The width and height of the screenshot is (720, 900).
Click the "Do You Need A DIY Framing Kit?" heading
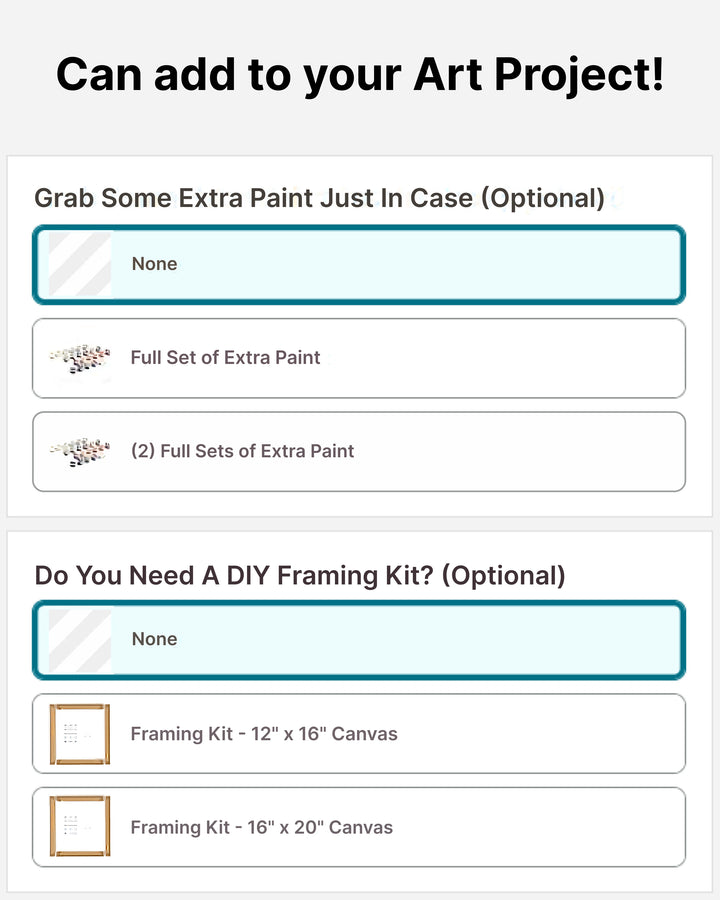pyautogui.click(x=300, y=576)
